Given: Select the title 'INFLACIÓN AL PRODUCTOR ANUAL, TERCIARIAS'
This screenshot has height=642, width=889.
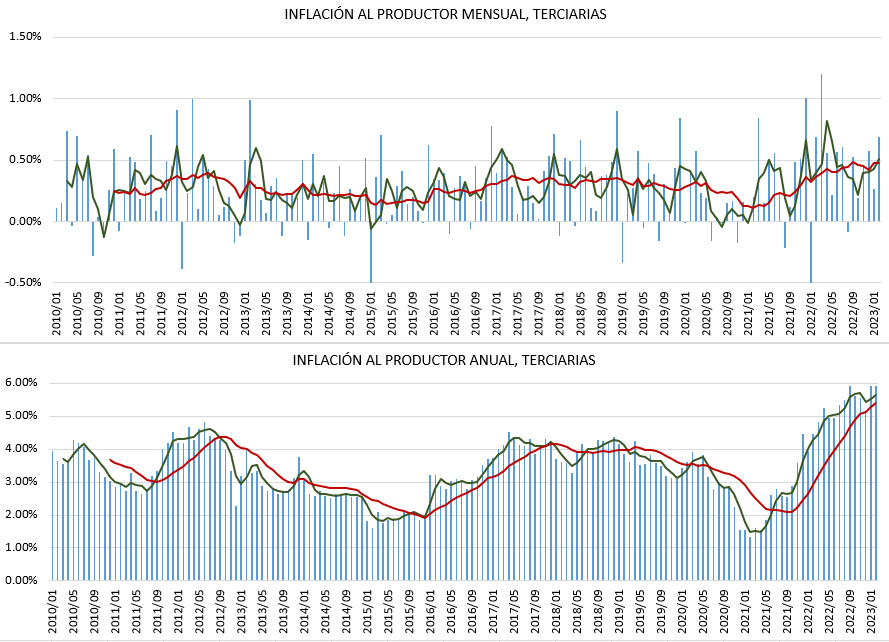Looking at the screenshot, I should click(x=444, y=360).
